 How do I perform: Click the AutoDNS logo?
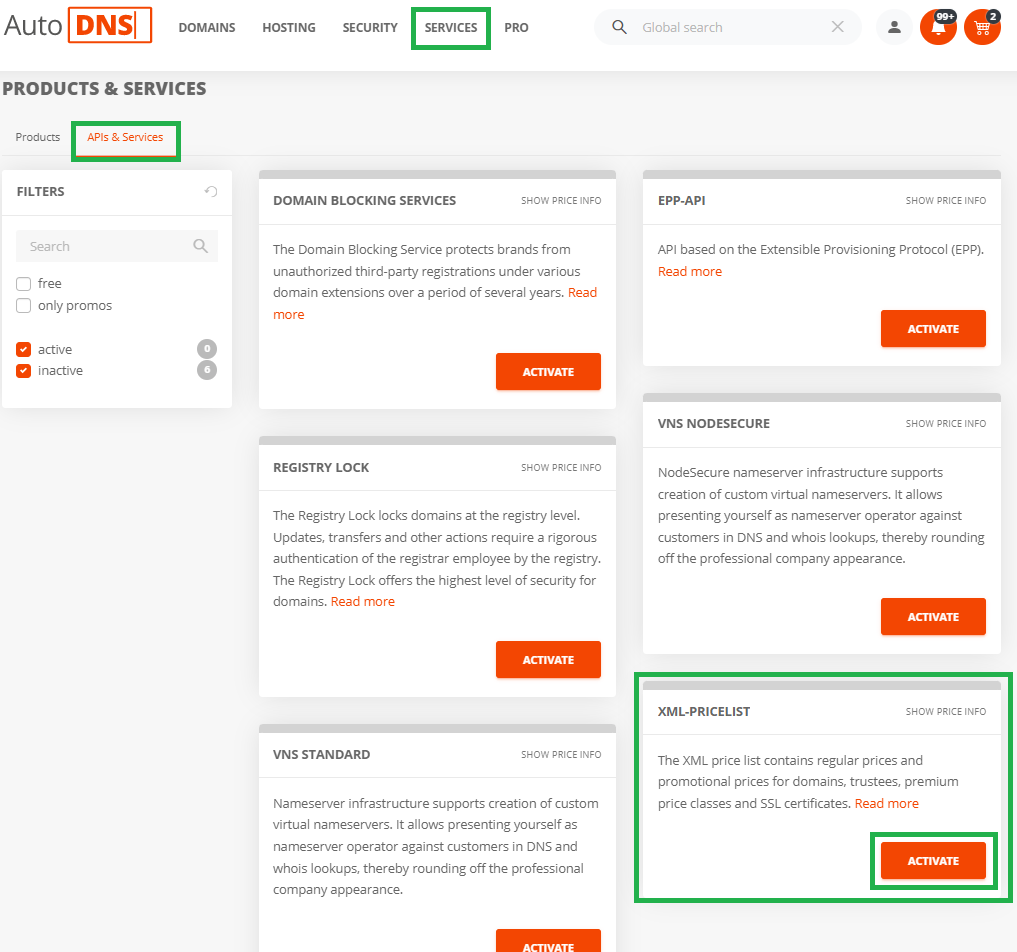point(78,25)
